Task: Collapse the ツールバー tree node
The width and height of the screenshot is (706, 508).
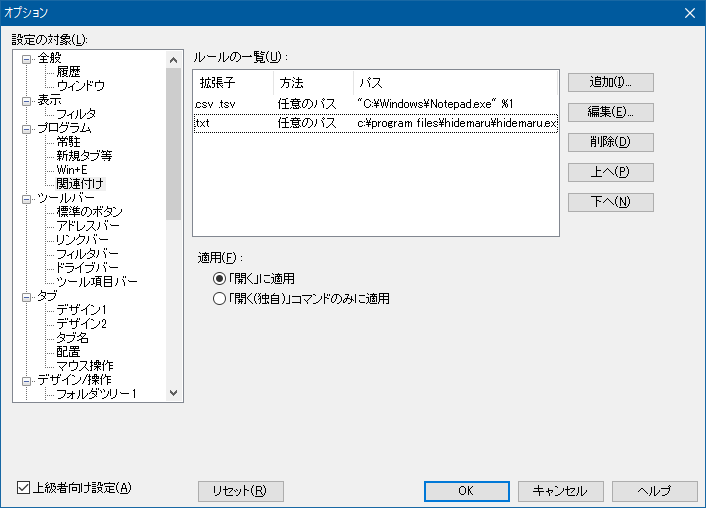Action: (26, 199)
